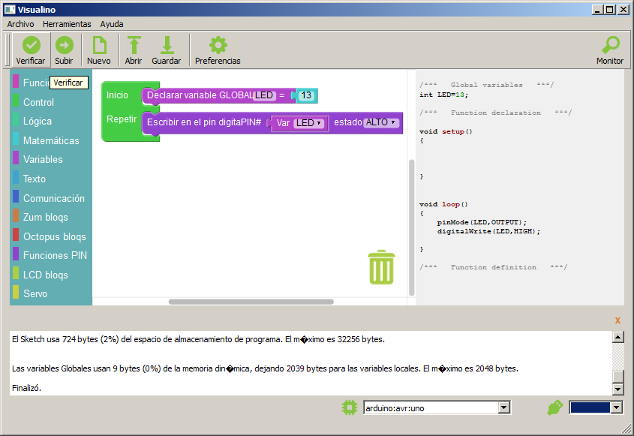Open the Funciones PIN category
634x436 pixels.
[55, 256]
